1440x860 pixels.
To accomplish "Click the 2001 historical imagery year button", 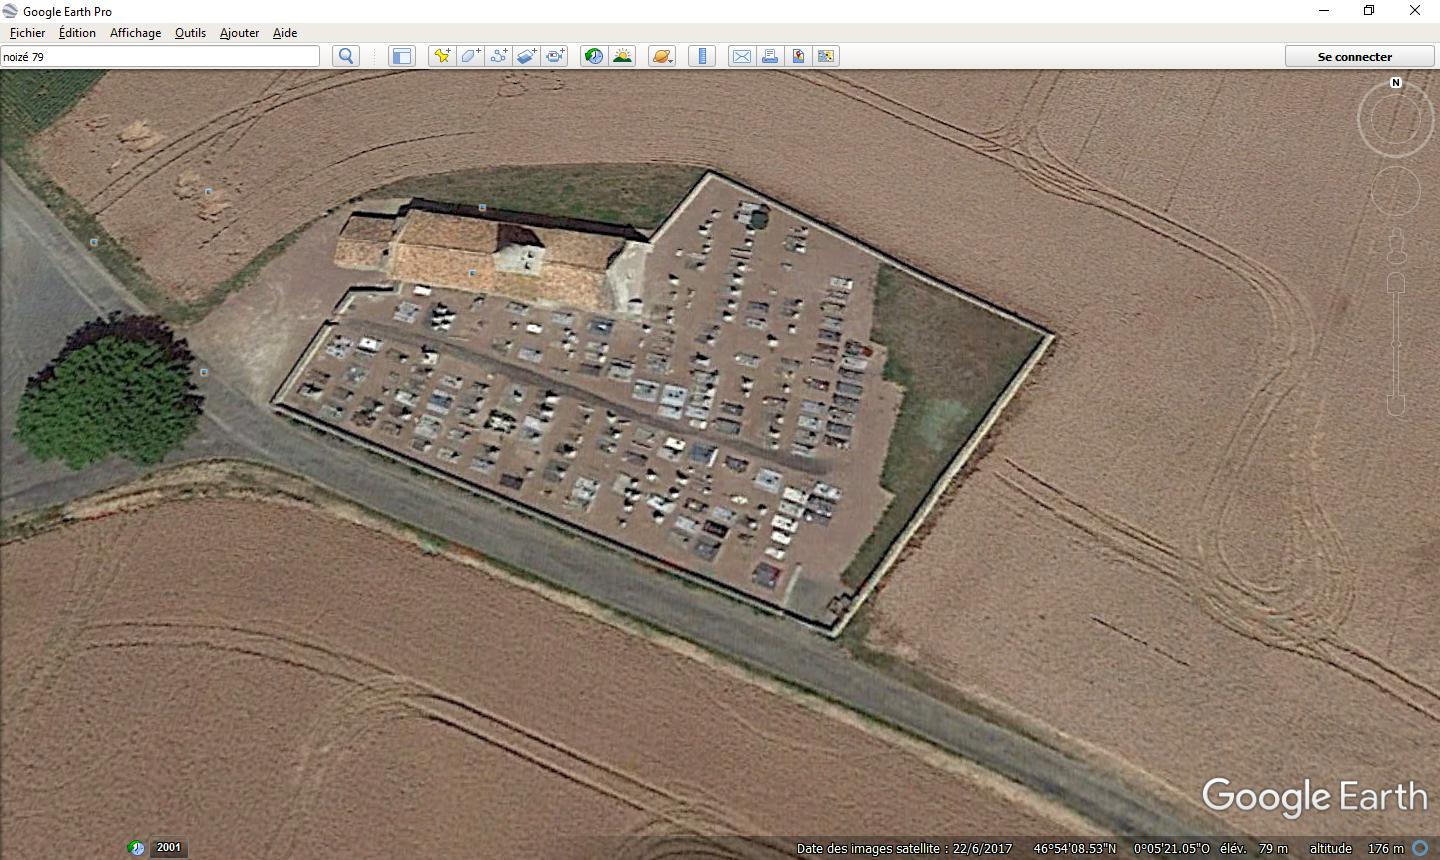I will 168,848.
